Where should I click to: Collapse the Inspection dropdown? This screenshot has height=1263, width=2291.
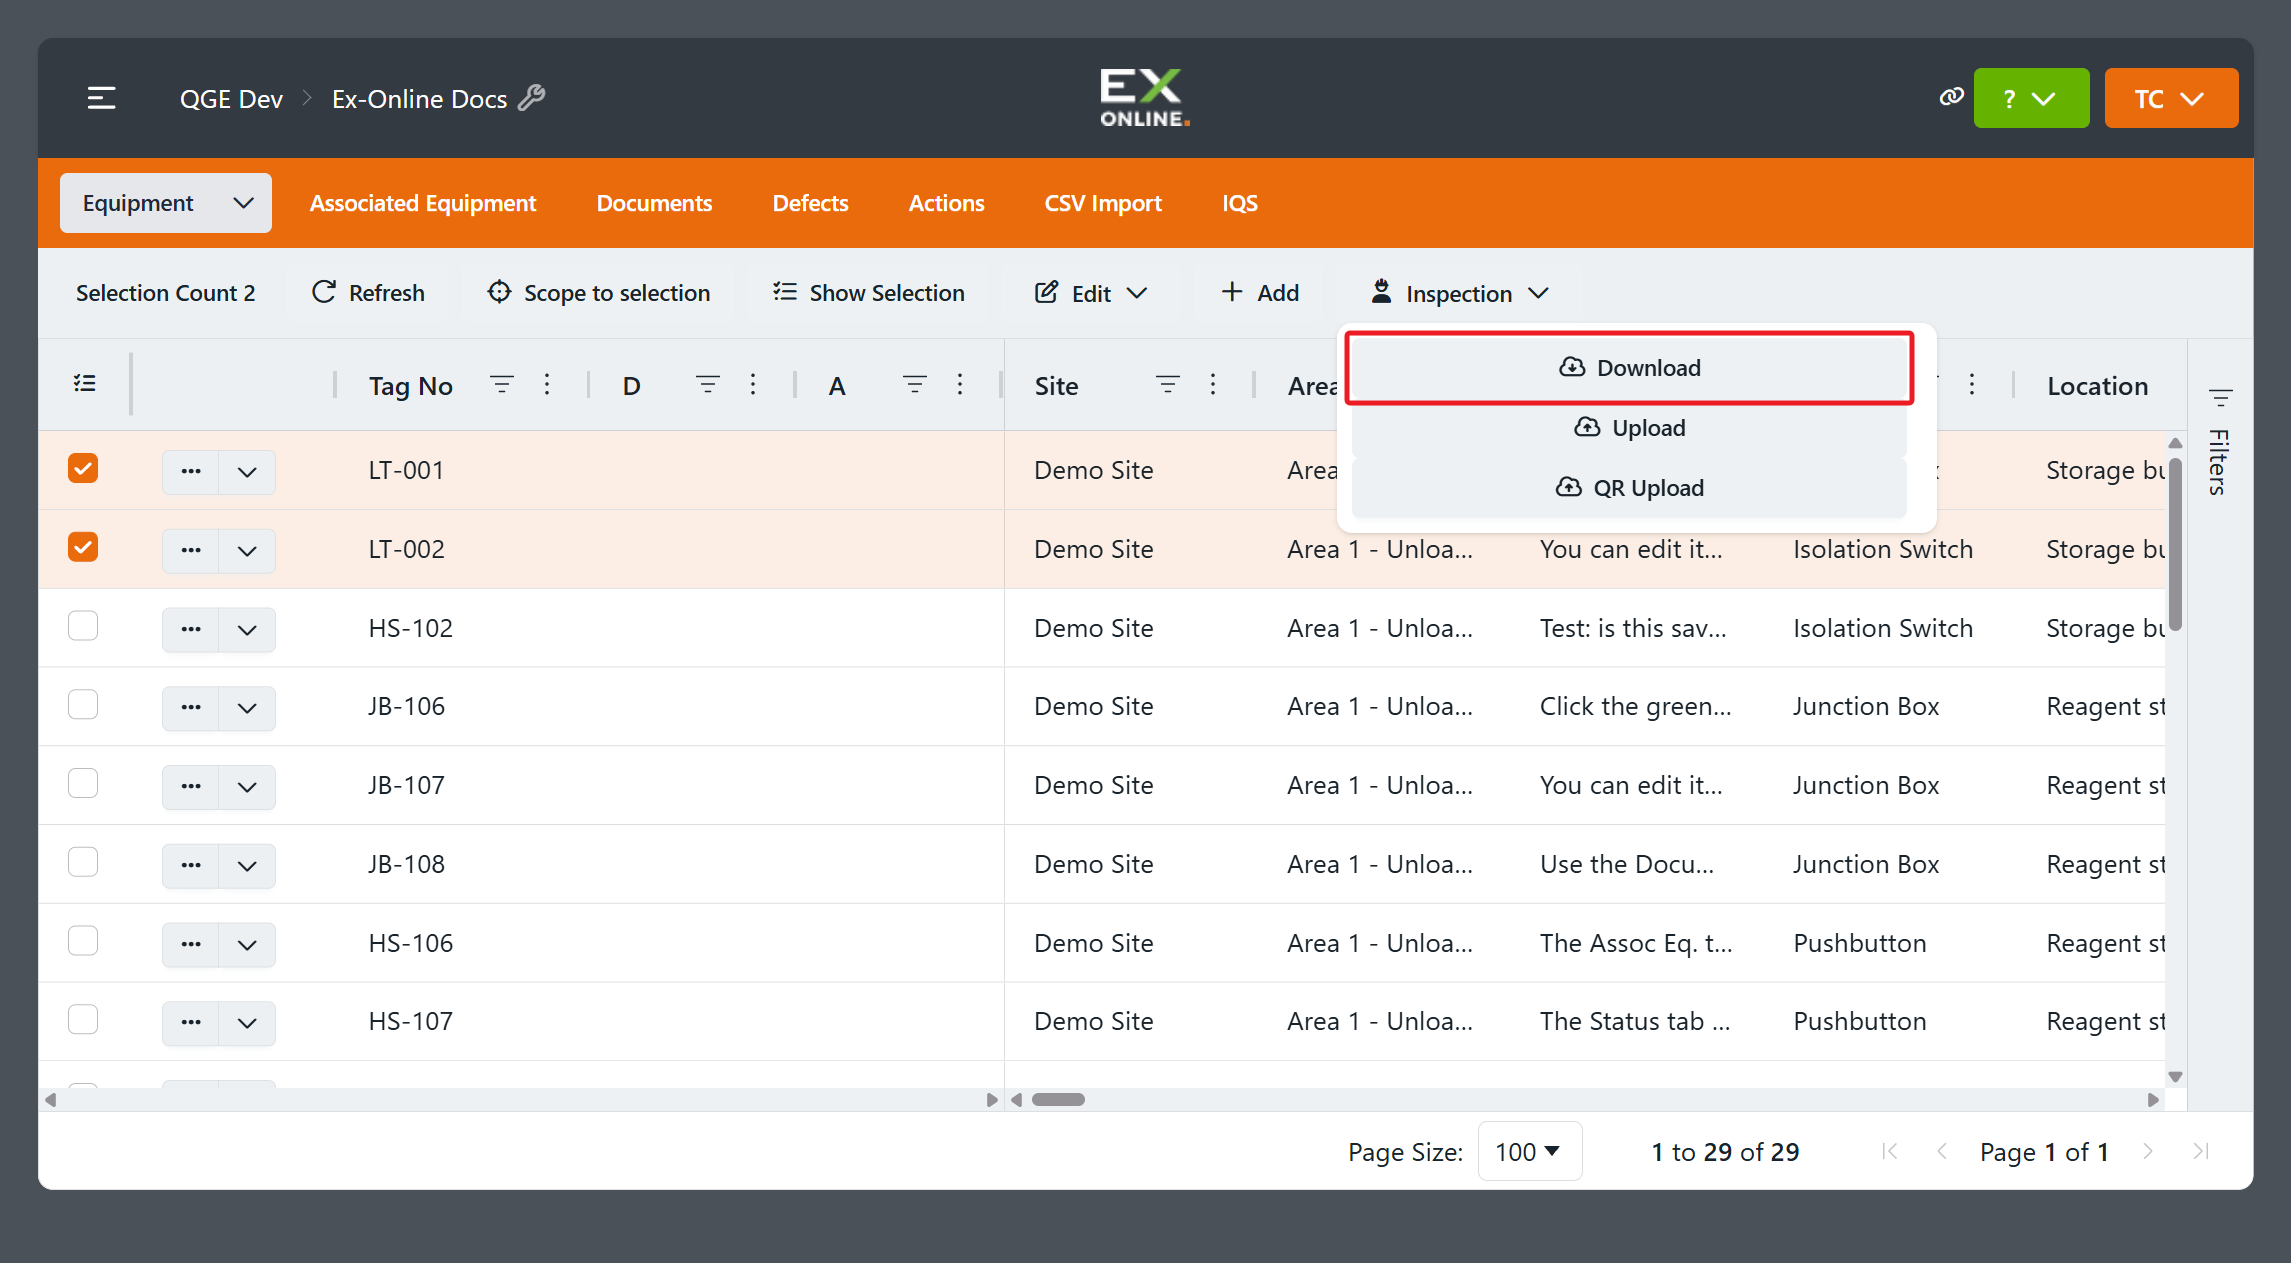1460,293
